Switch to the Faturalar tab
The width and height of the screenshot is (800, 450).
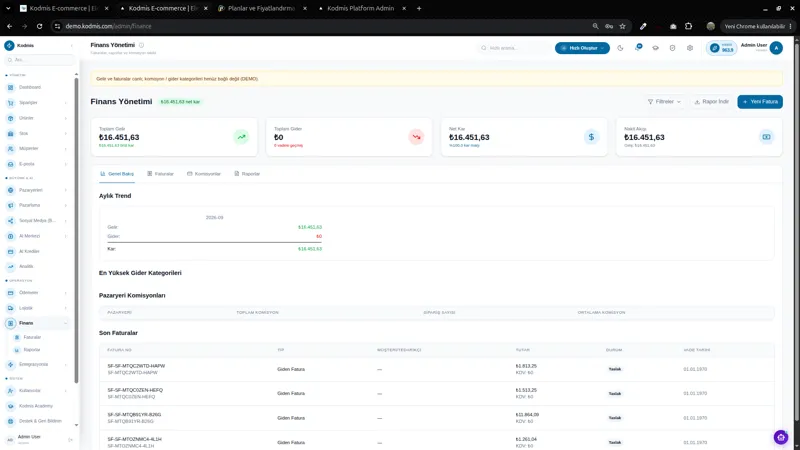pos(160,174)
